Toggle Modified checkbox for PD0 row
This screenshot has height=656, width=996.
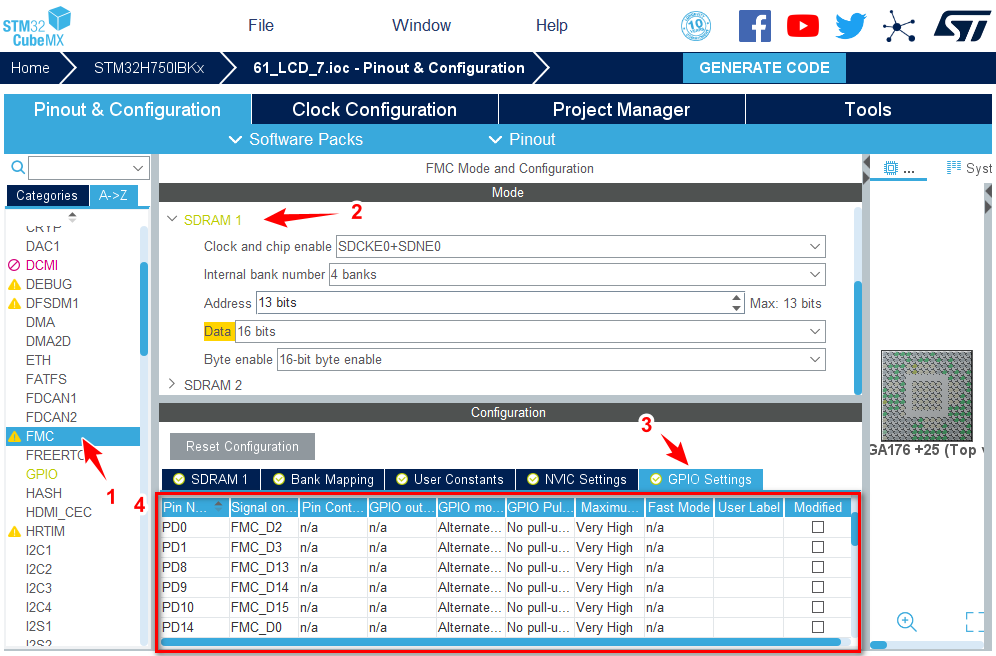(x=818, y=527)
